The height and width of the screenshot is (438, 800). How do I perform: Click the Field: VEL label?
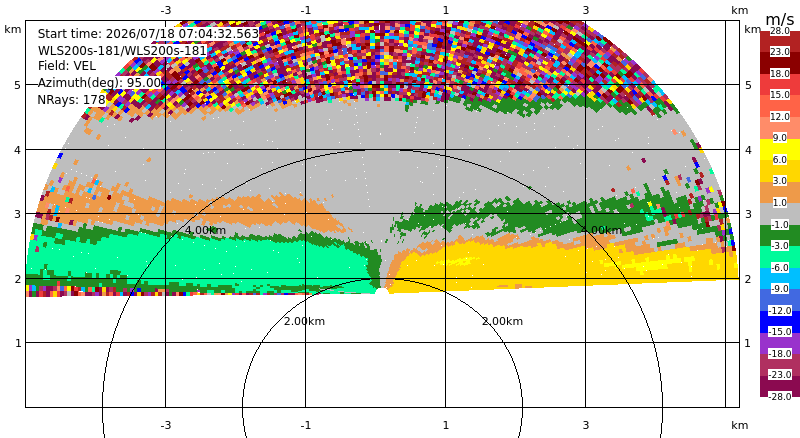point(66,66)
